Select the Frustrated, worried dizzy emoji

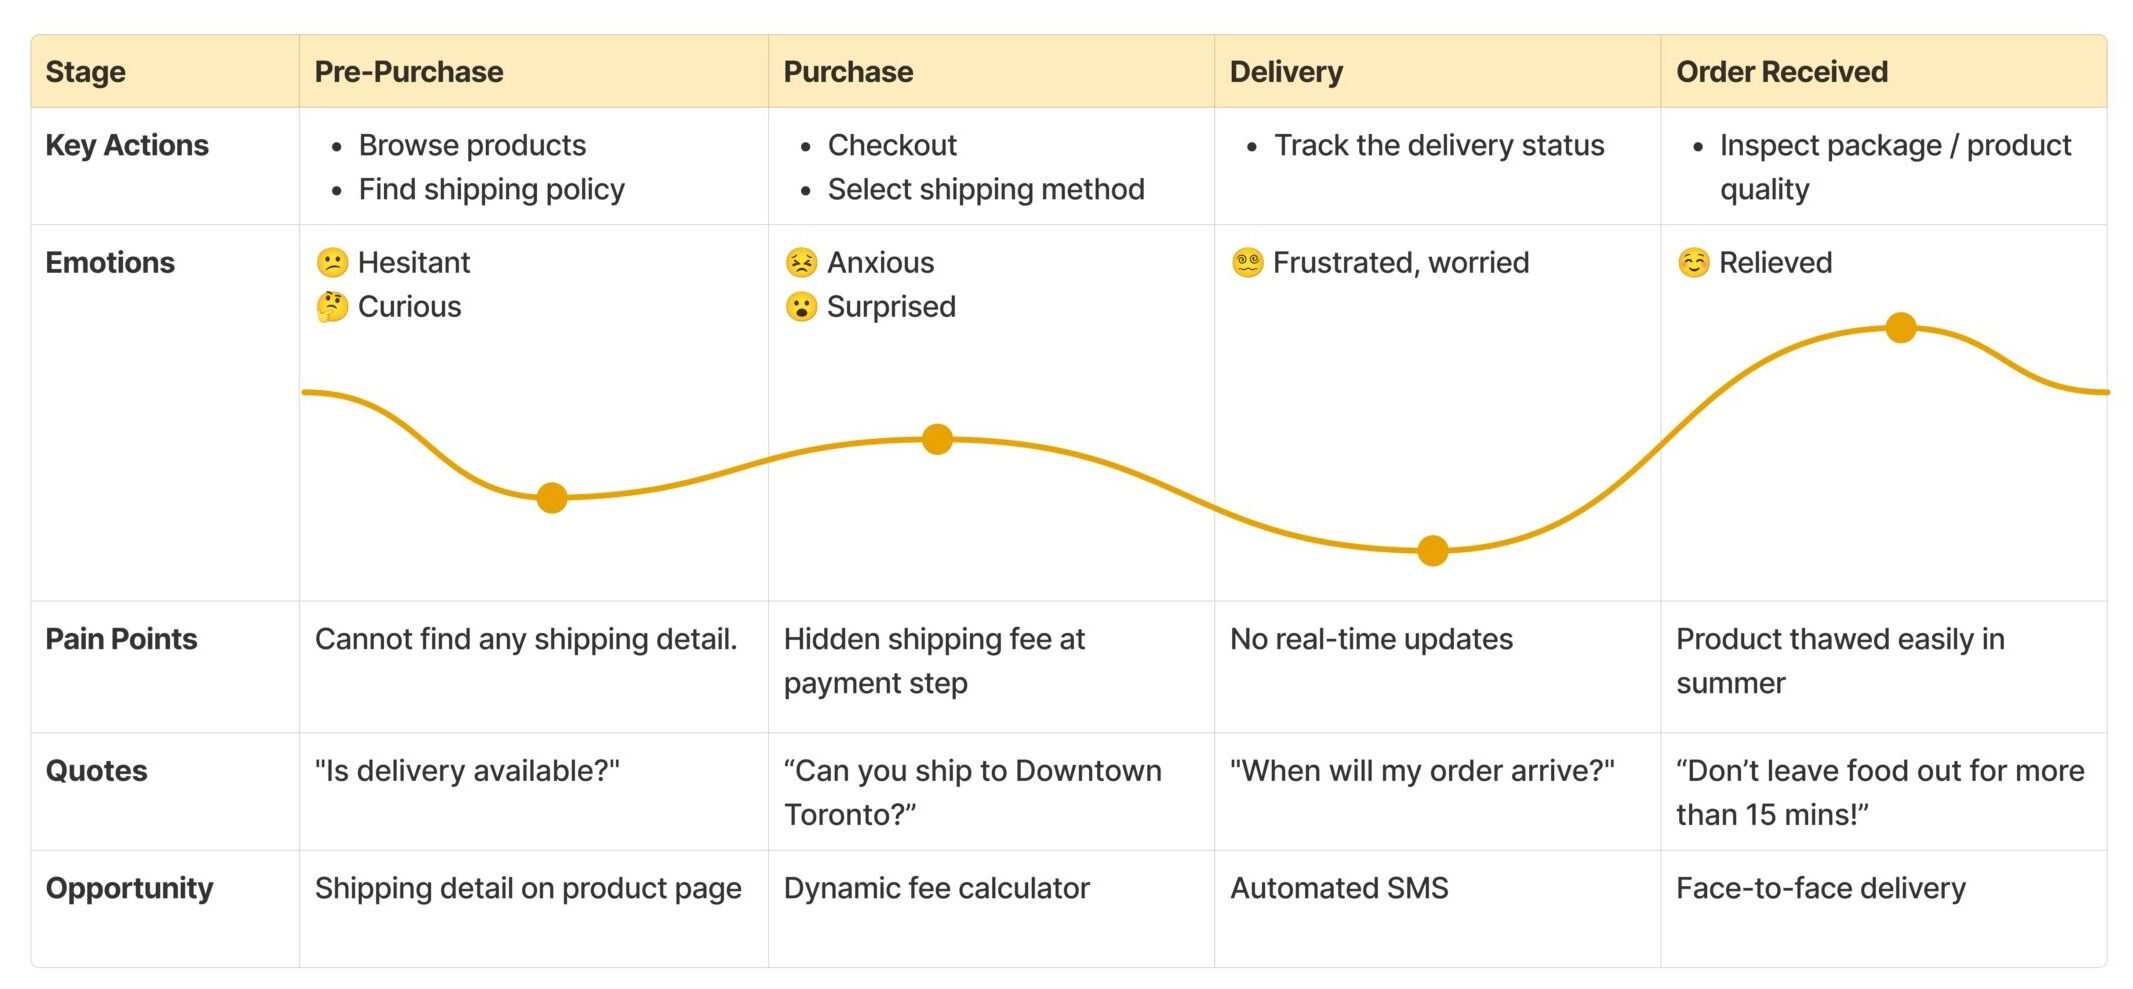tap(1247, 263)
